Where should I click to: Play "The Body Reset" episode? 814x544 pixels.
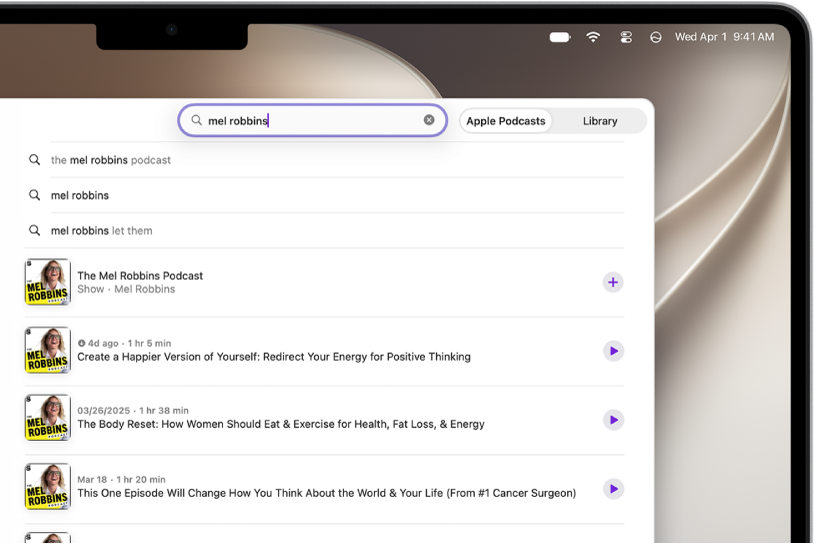click(x=613, y=420)
